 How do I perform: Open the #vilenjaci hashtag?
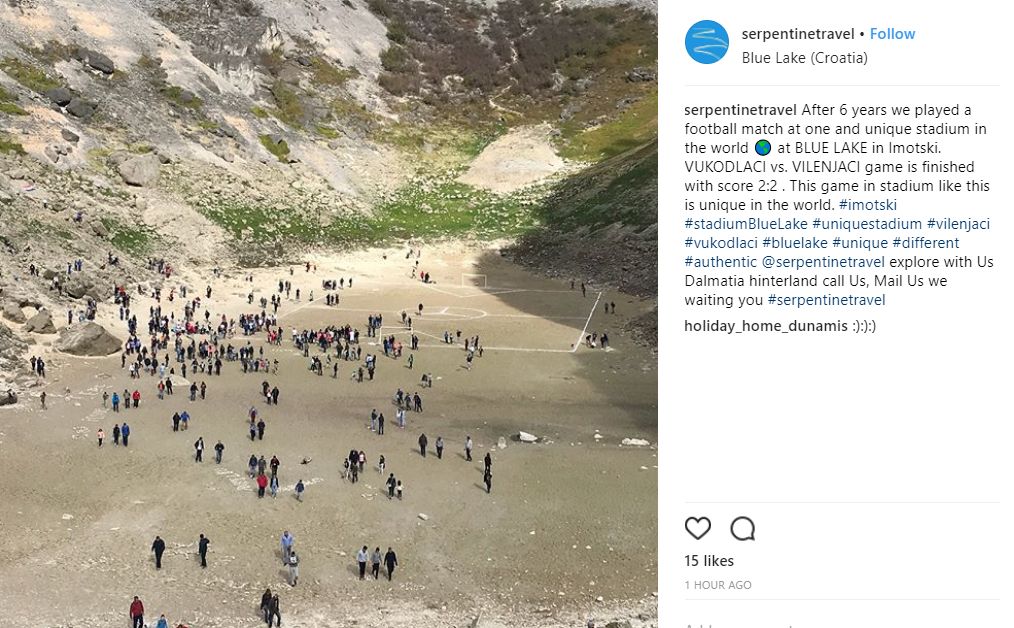pos(958,224)
